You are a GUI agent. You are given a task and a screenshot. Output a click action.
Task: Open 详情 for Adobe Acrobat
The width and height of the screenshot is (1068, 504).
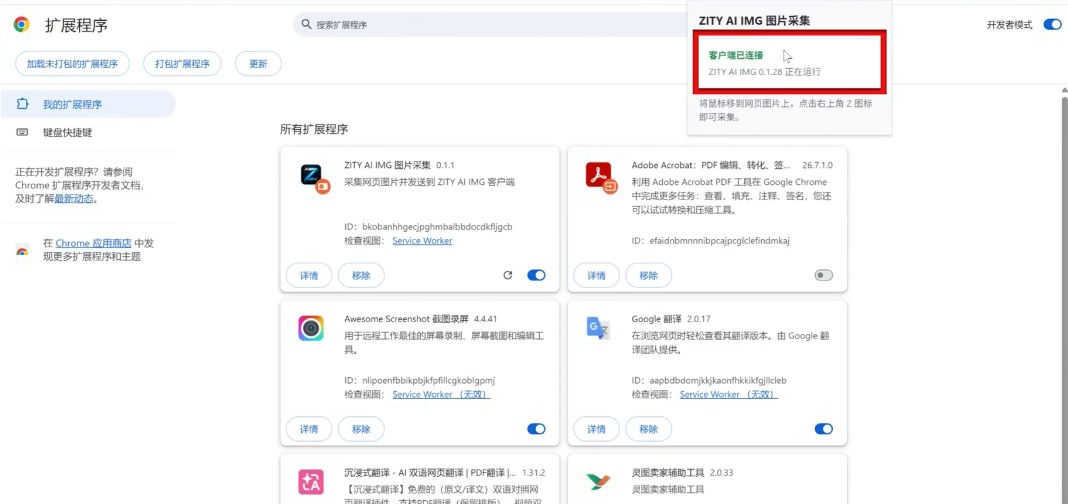(596, 276)
